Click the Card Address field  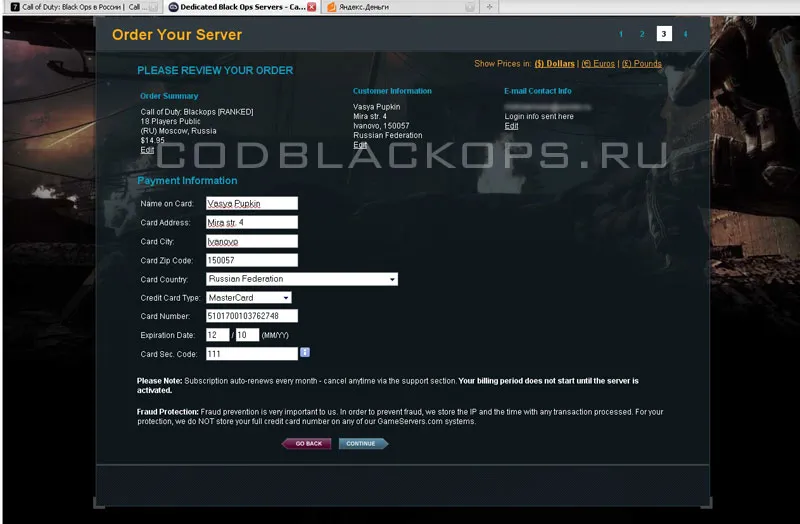252,222
